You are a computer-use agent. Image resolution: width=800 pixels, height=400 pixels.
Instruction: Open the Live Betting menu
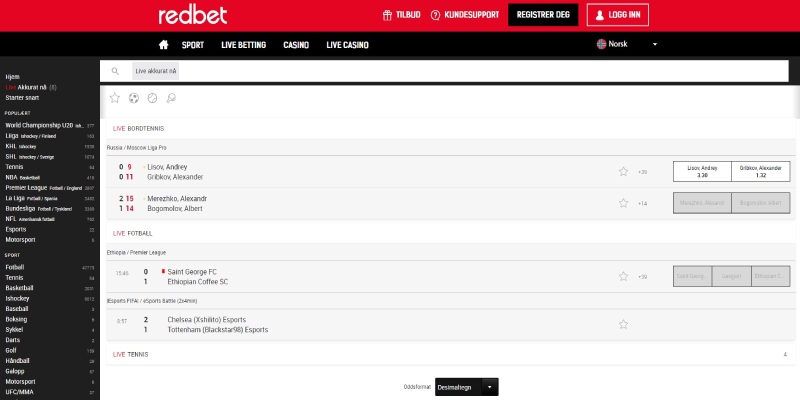tap(243, 45)
